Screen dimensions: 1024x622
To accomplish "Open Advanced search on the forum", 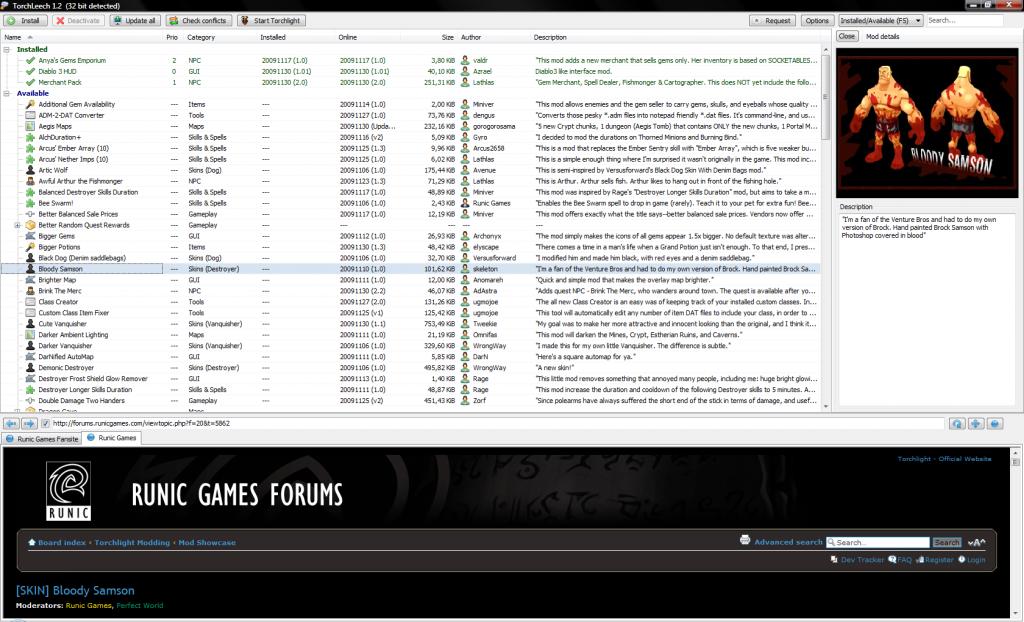I will (788, 542).
